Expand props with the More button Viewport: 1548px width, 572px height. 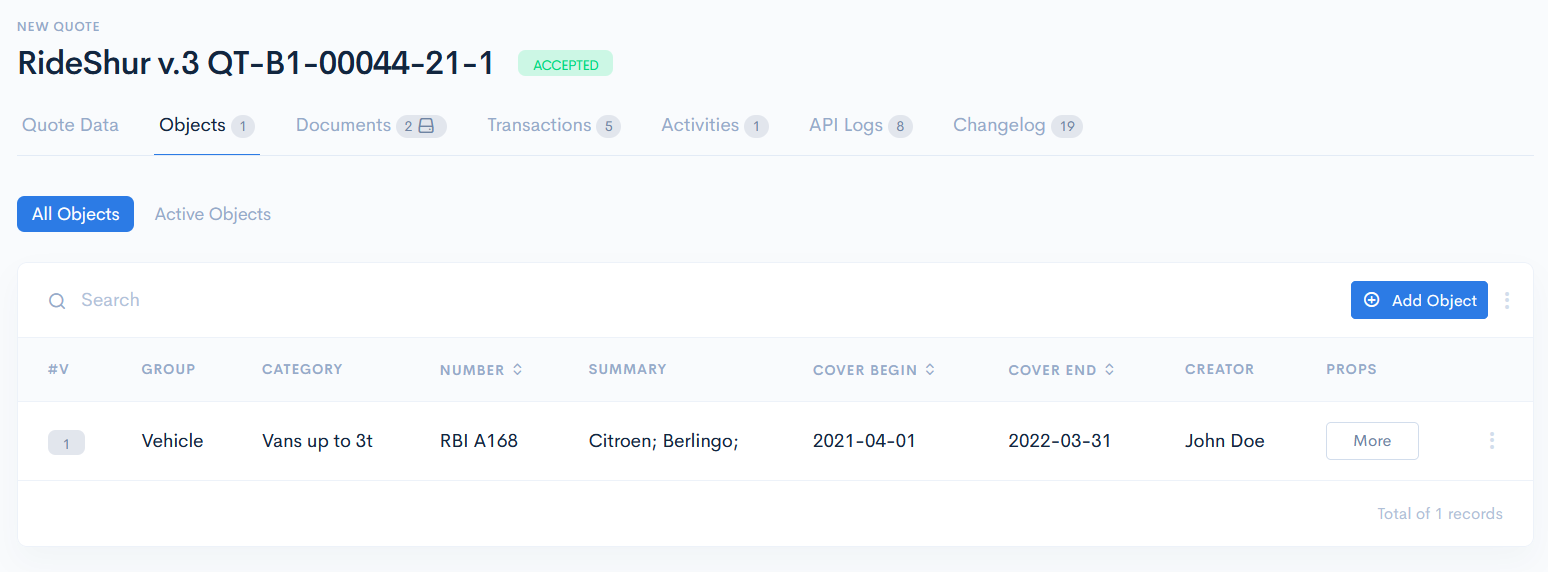point(1371,441)
